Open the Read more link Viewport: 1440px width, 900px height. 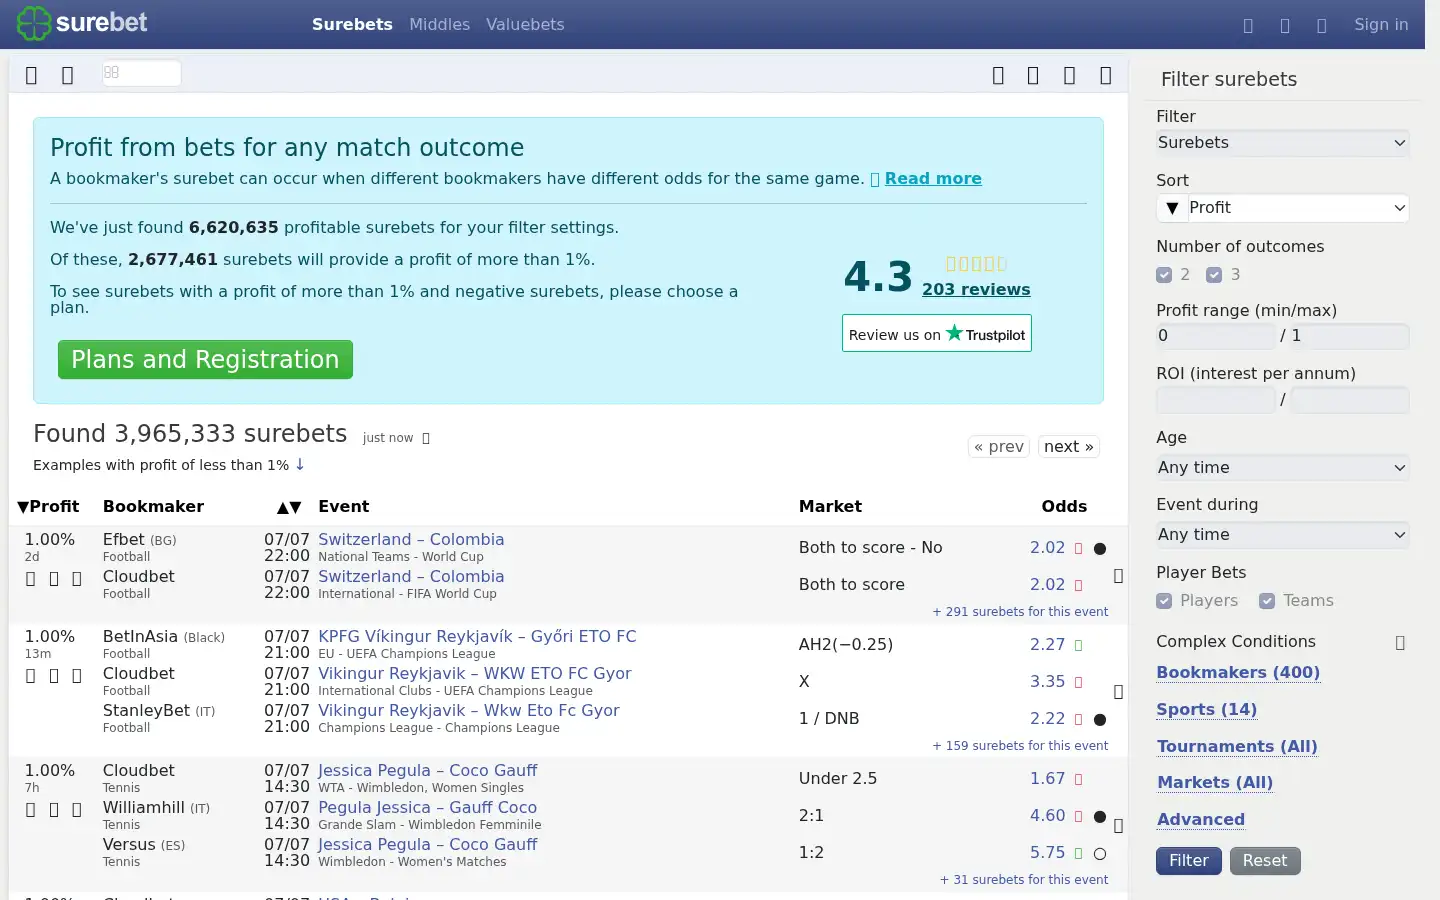(933, 179)
